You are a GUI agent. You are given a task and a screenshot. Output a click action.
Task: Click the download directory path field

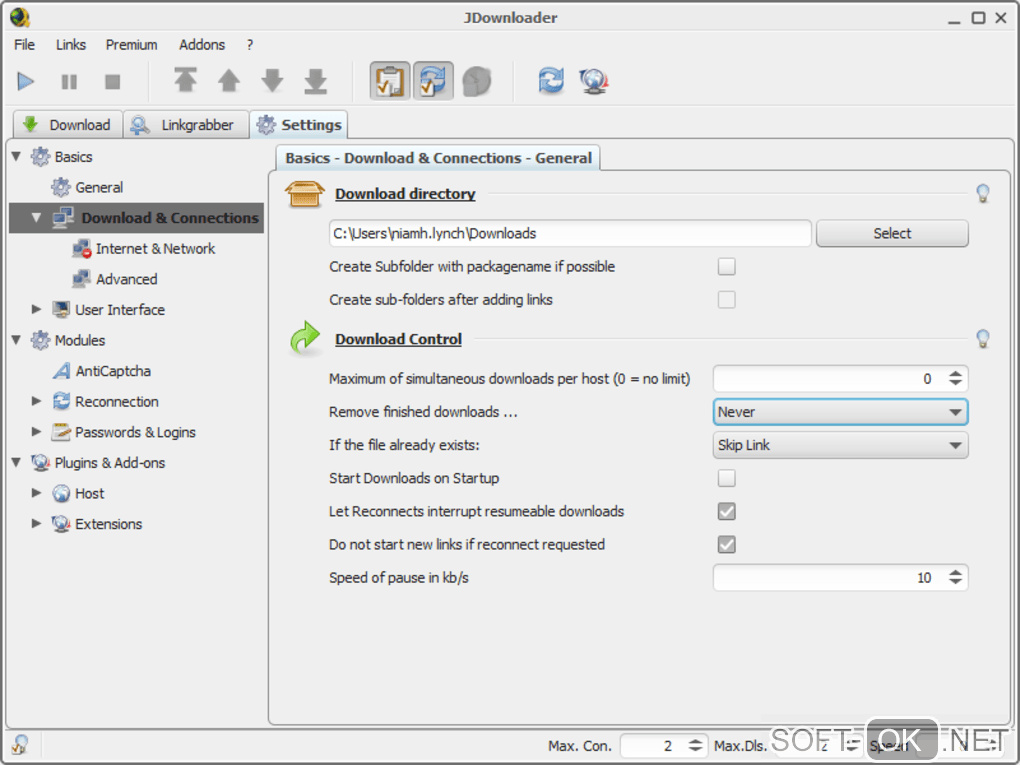[x=570, y=234]
